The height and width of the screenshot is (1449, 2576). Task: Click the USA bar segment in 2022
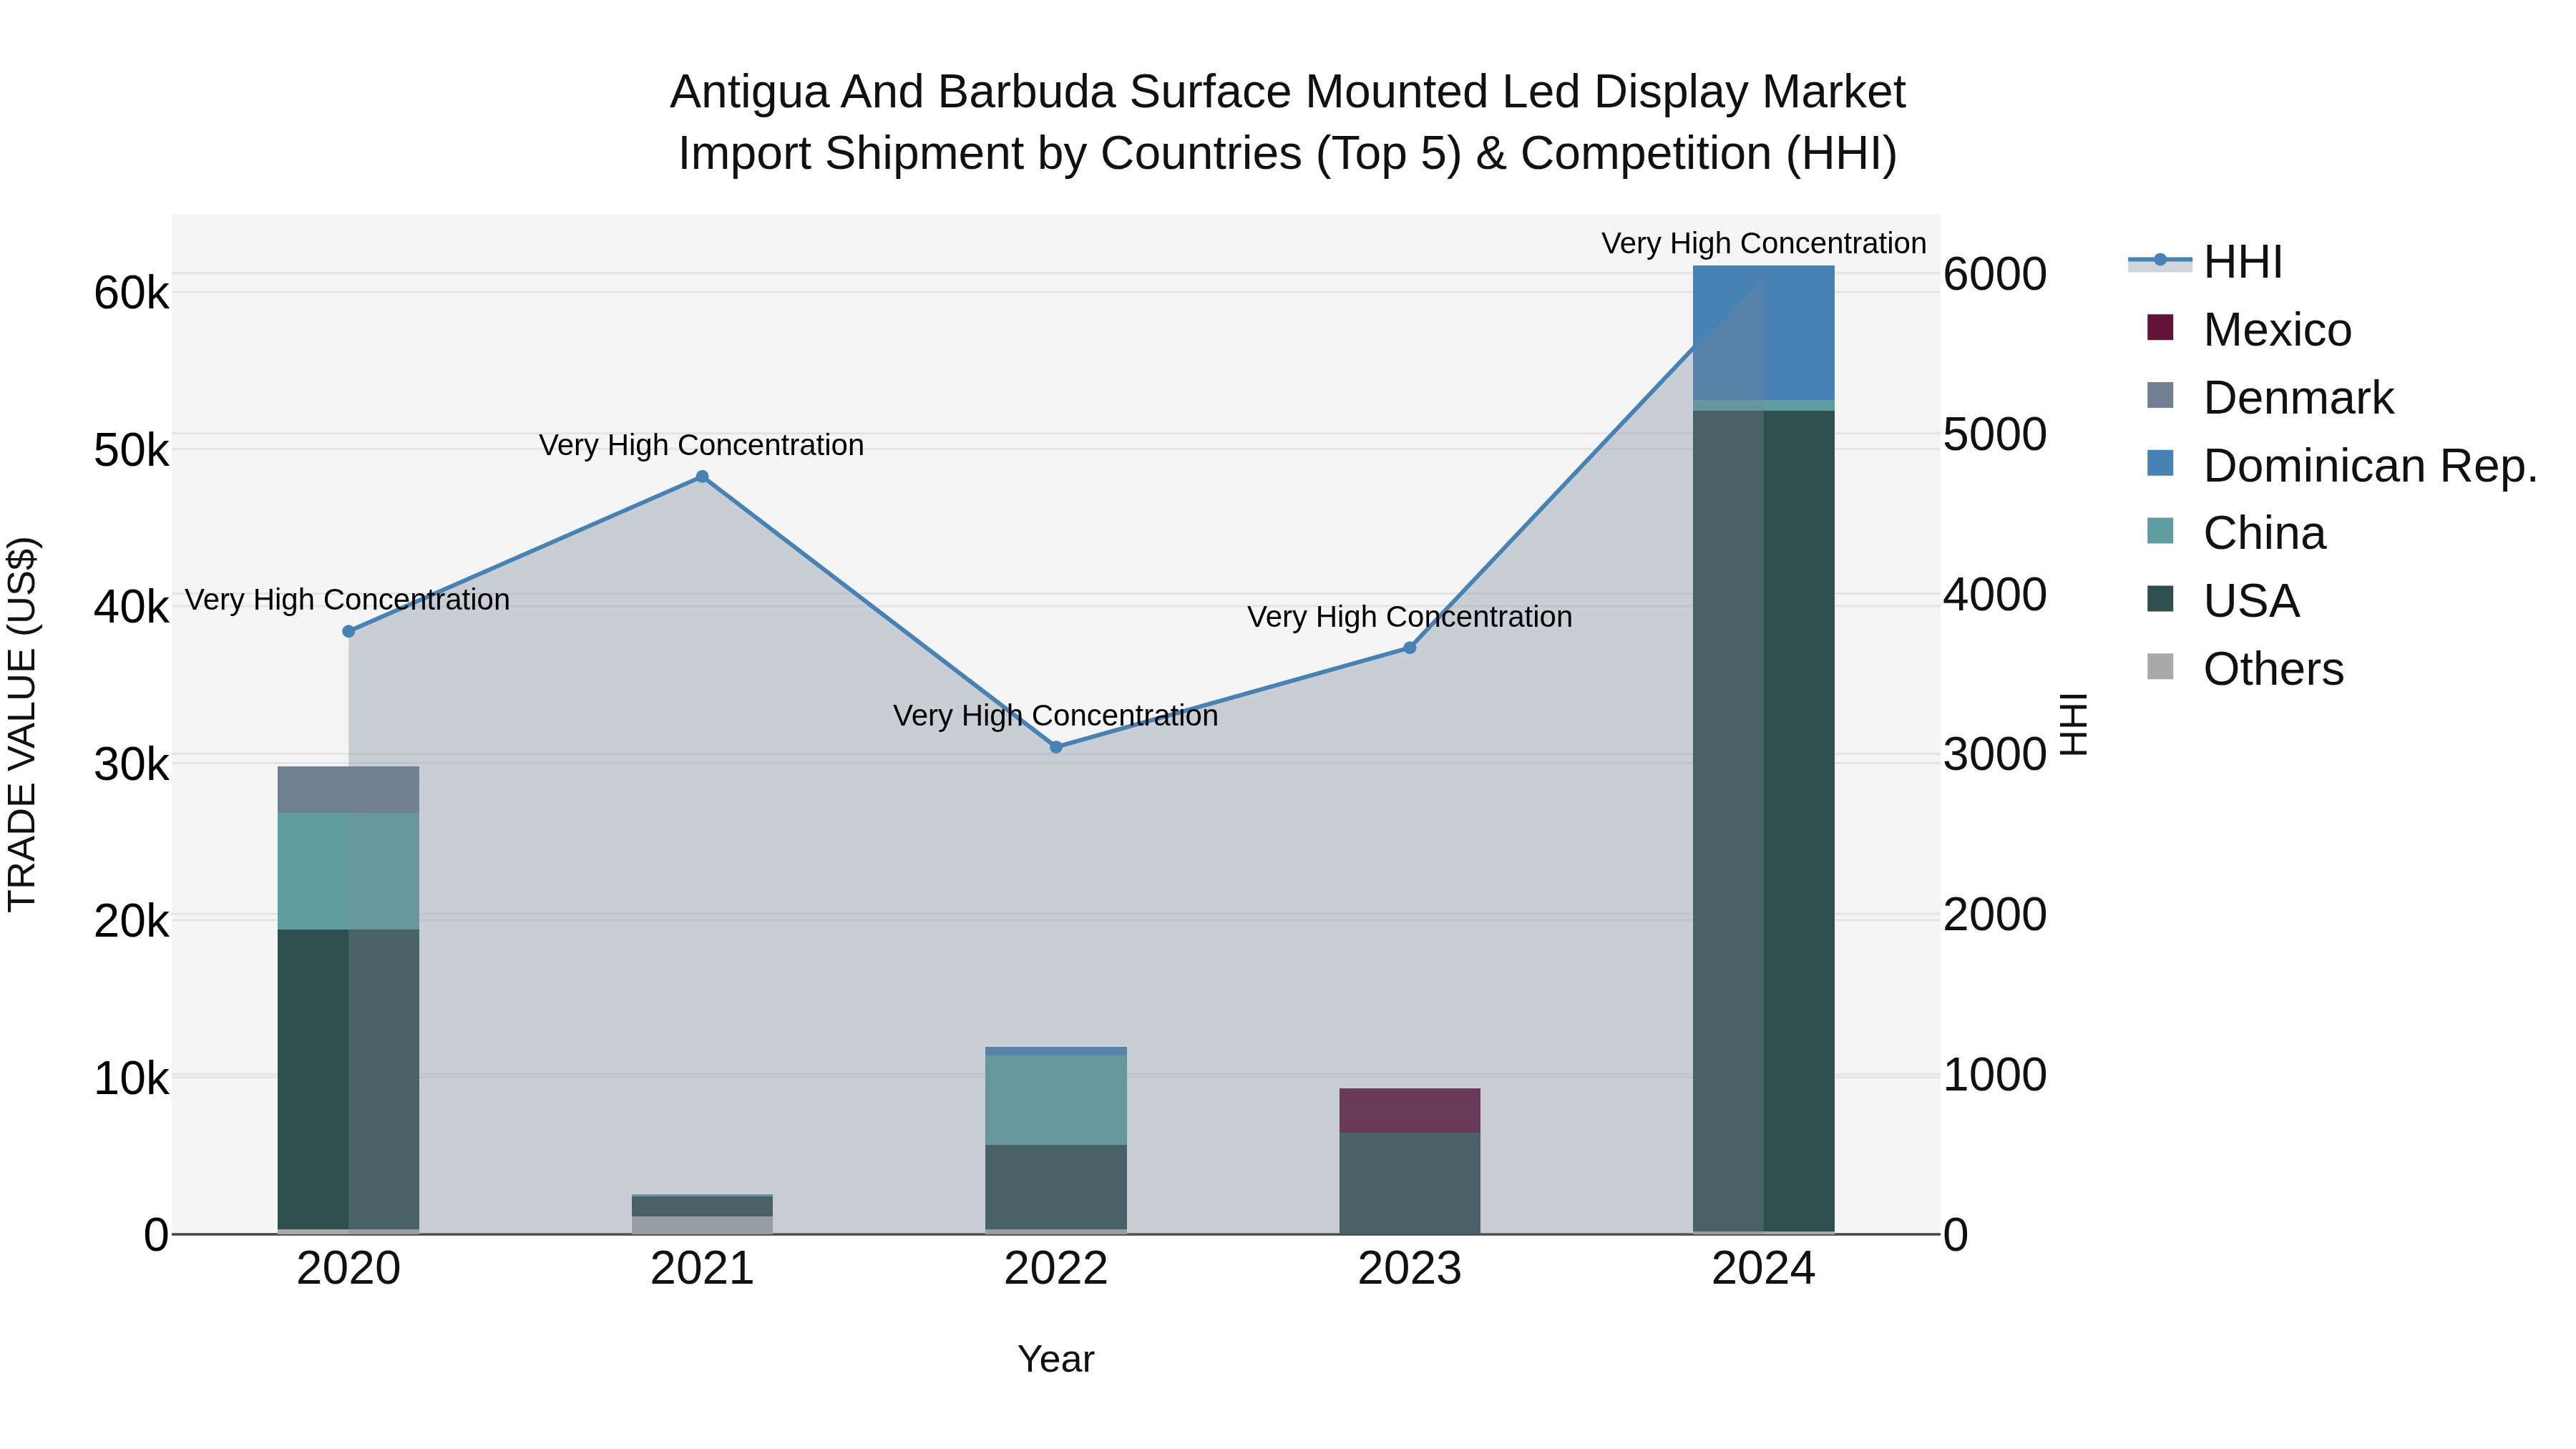click(x=1056, y=1187)
